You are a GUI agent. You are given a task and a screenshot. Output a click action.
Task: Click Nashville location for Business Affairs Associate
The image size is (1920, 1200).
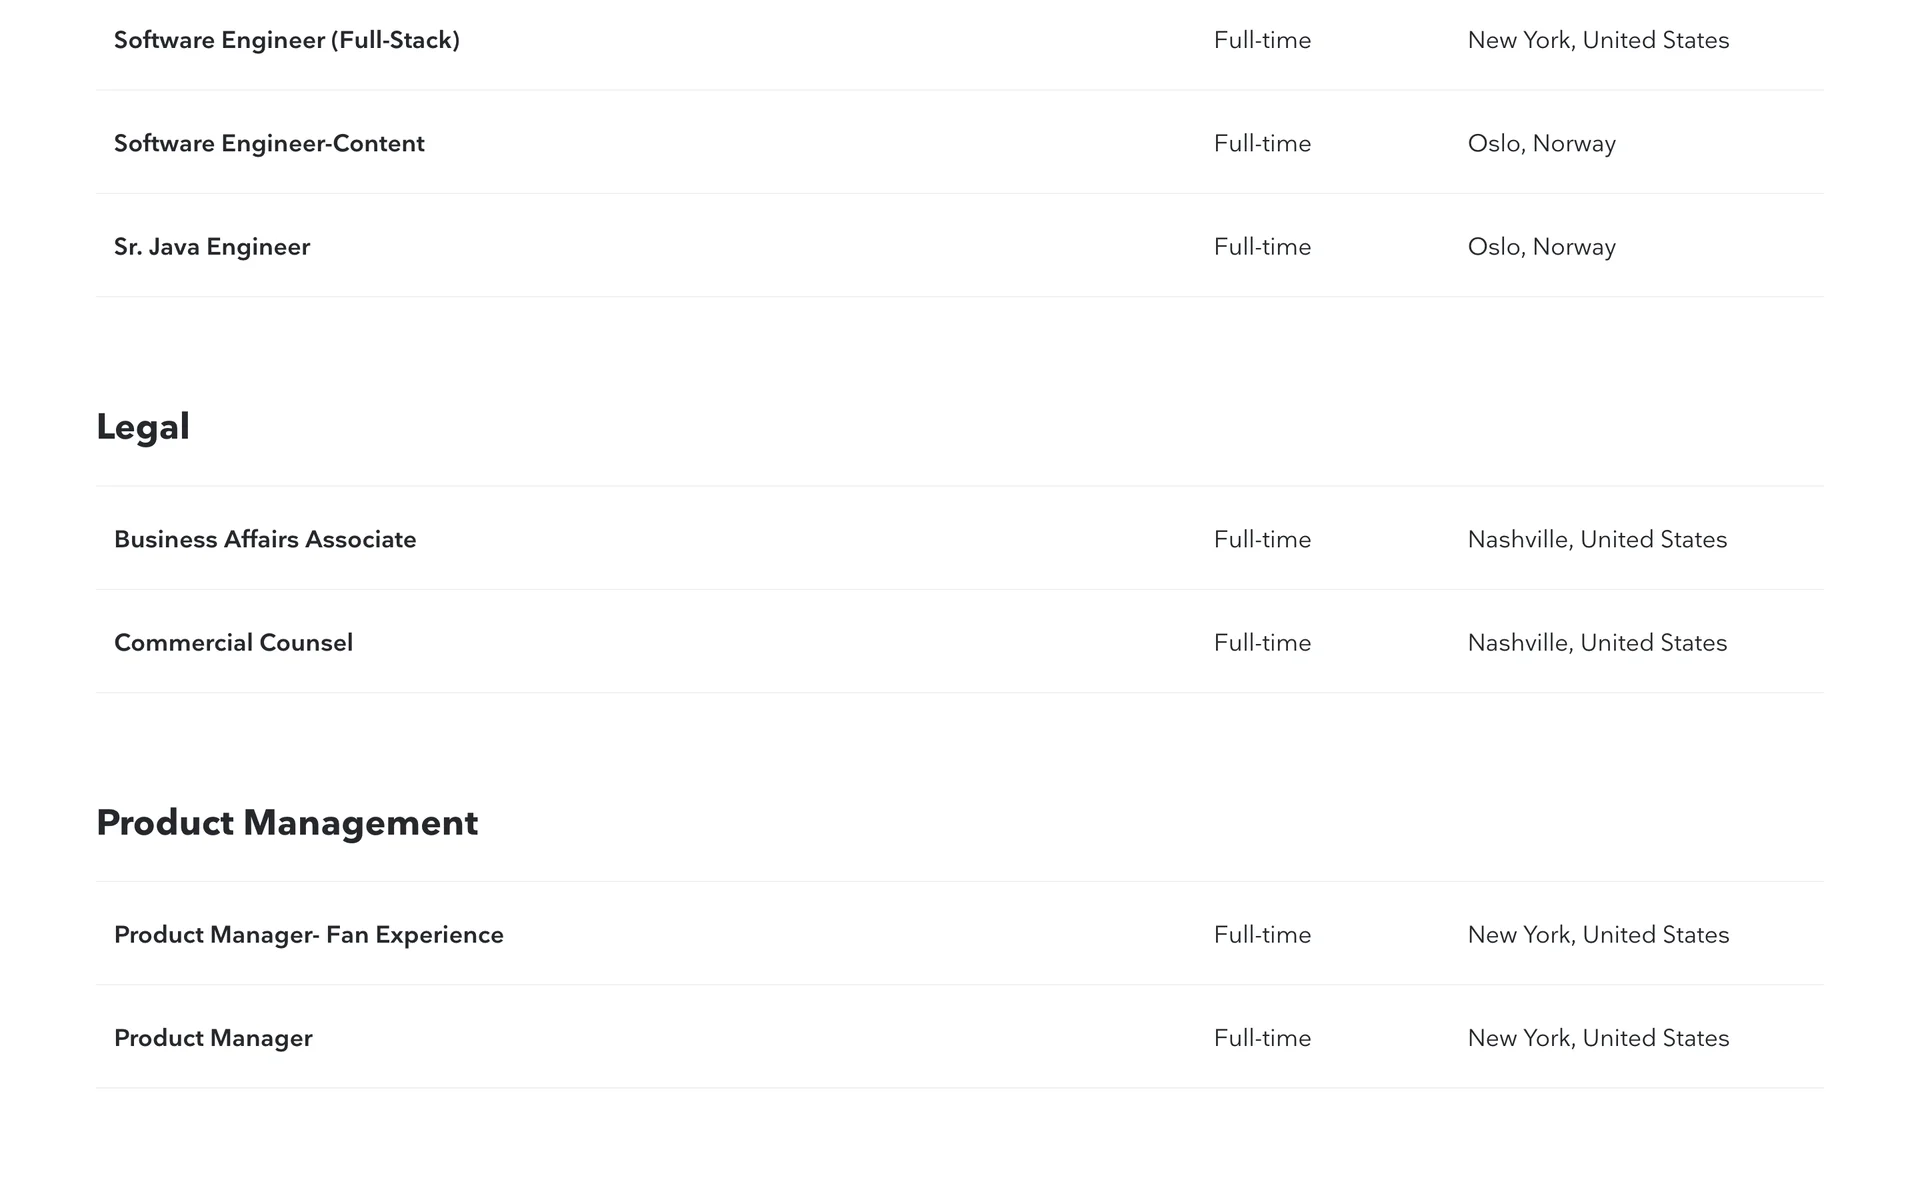click(x=1597, y=539)
